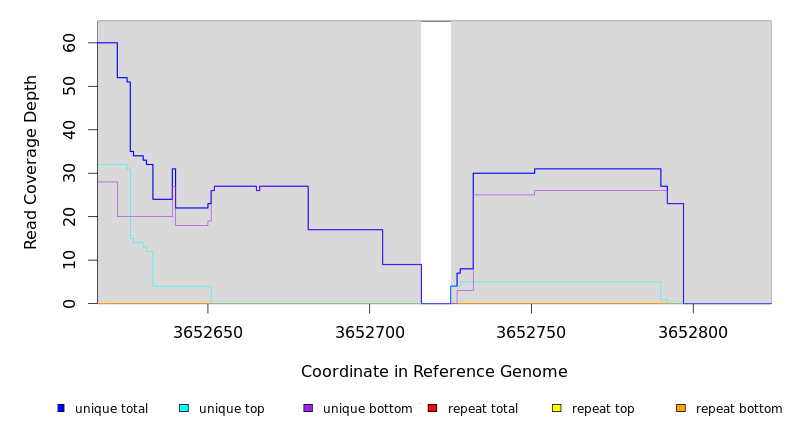Screen dimensions: 792x432
Task: Click the 3652750 x-axis tick label
Action: (x=531, y=332)
